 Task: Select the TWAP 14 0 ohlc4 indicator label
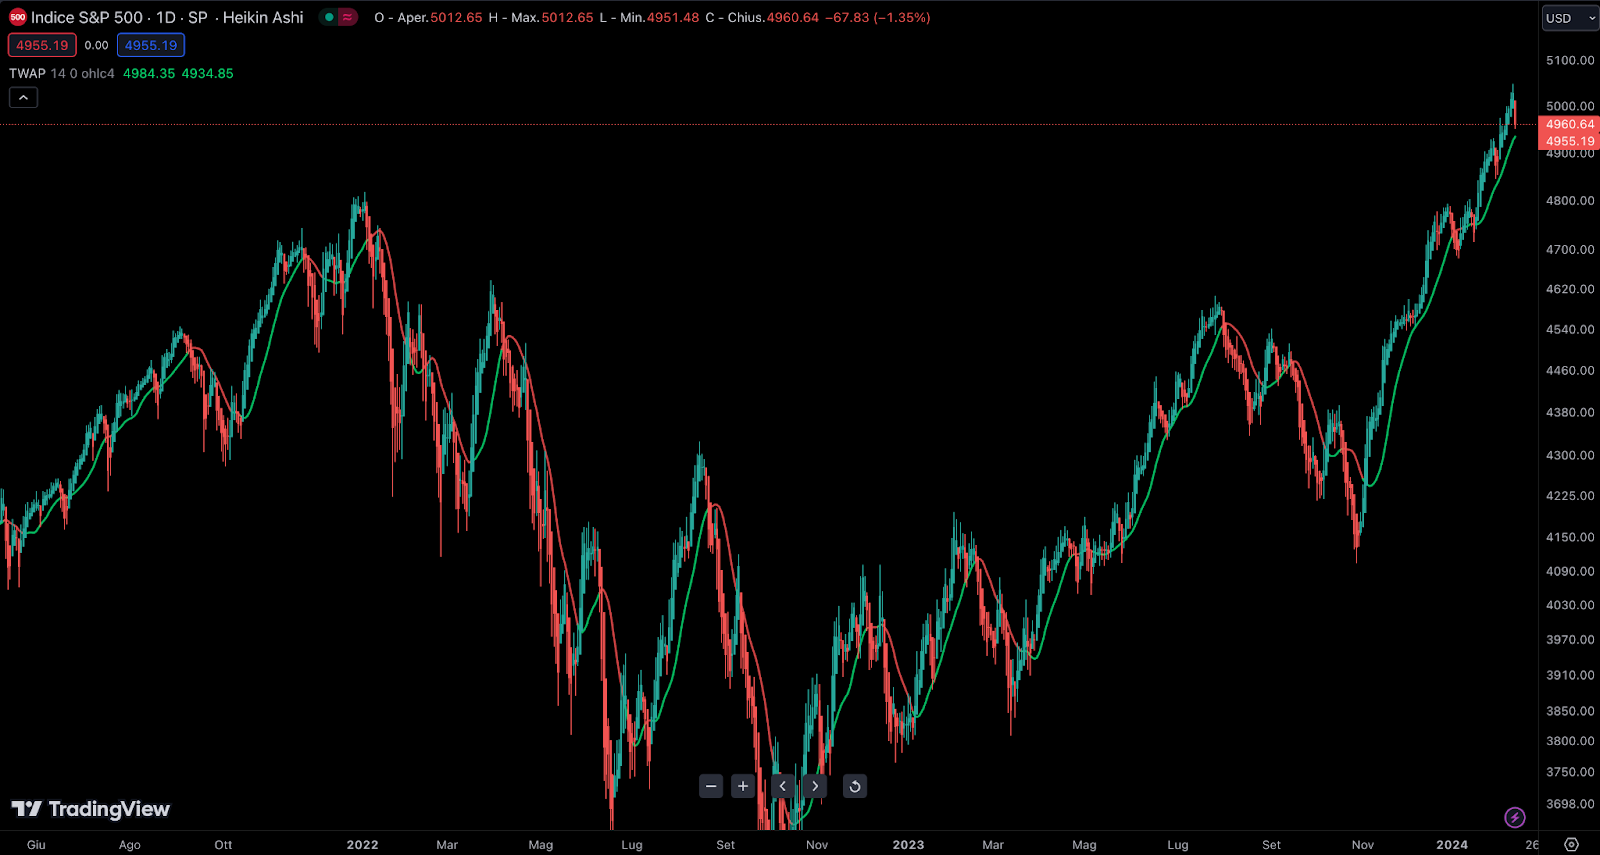62,73
